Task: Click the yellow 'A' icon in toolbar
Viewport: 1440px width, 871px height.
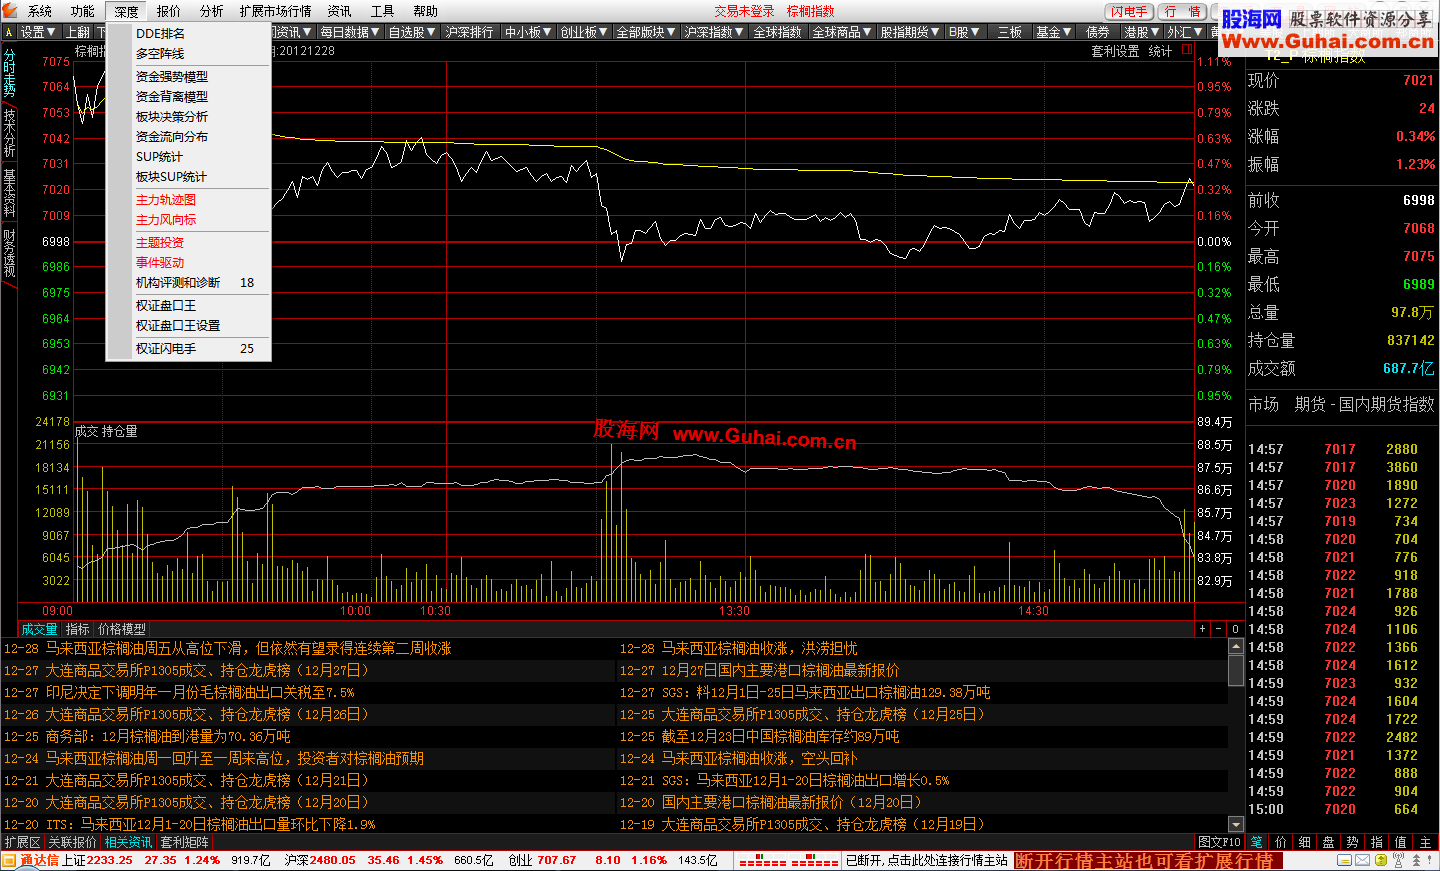Action: pos(9,32)
